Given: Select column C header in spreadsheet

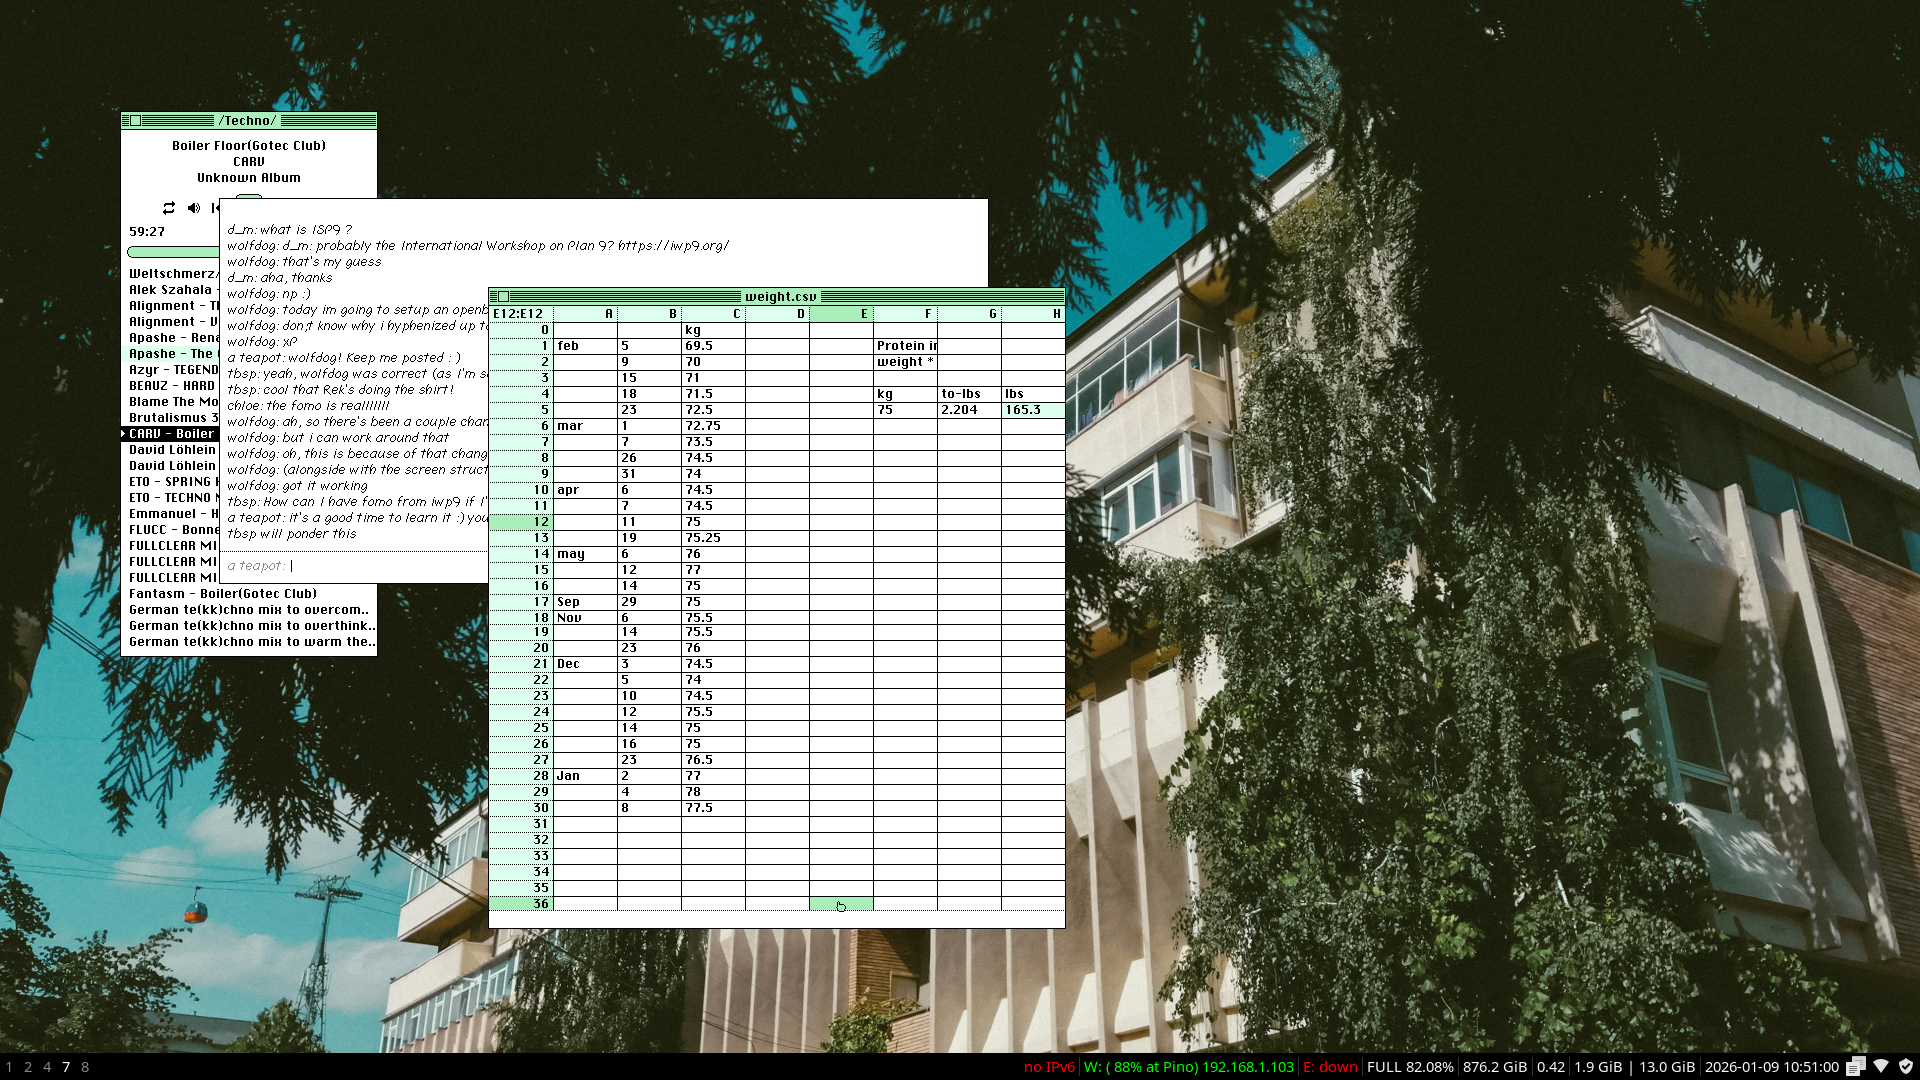Looking at the screenshot, I should (713, 314).
